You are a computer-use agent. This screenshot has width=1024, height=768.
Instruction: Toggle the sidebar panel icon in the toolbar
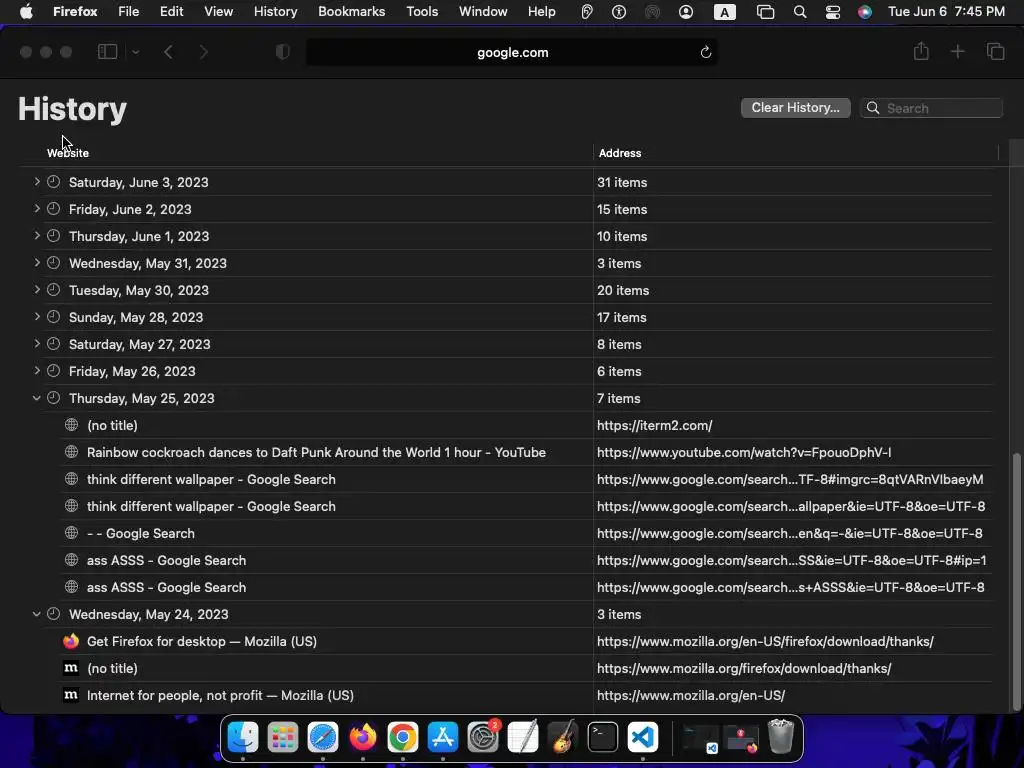click(107, 52)
